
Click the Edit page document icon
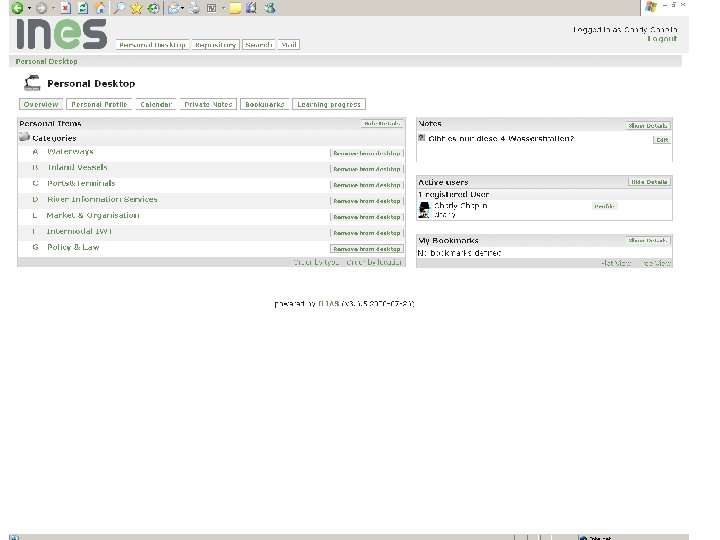coord(212,8)
